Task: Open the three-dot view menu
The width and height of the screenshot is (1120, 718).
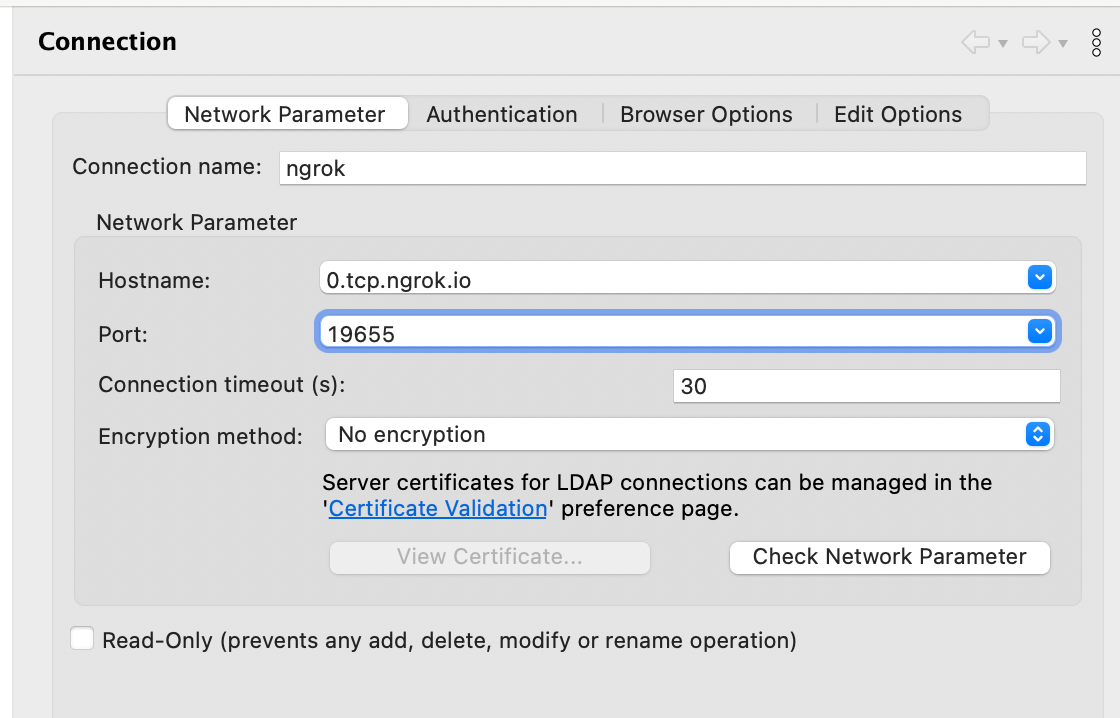Action: (1096, 42)
